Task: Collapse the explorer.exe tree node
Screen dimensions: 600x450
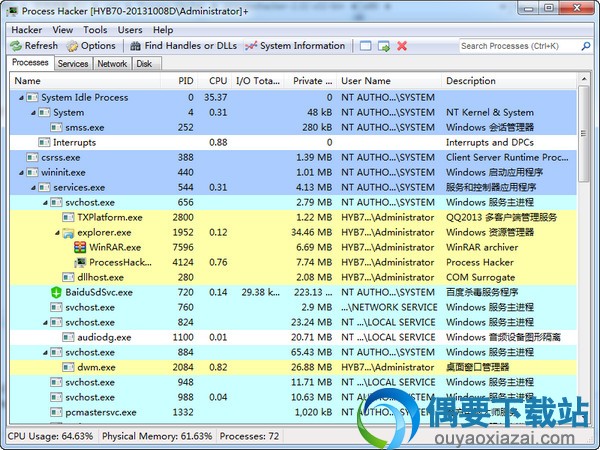Action: (x=57, y=233)
